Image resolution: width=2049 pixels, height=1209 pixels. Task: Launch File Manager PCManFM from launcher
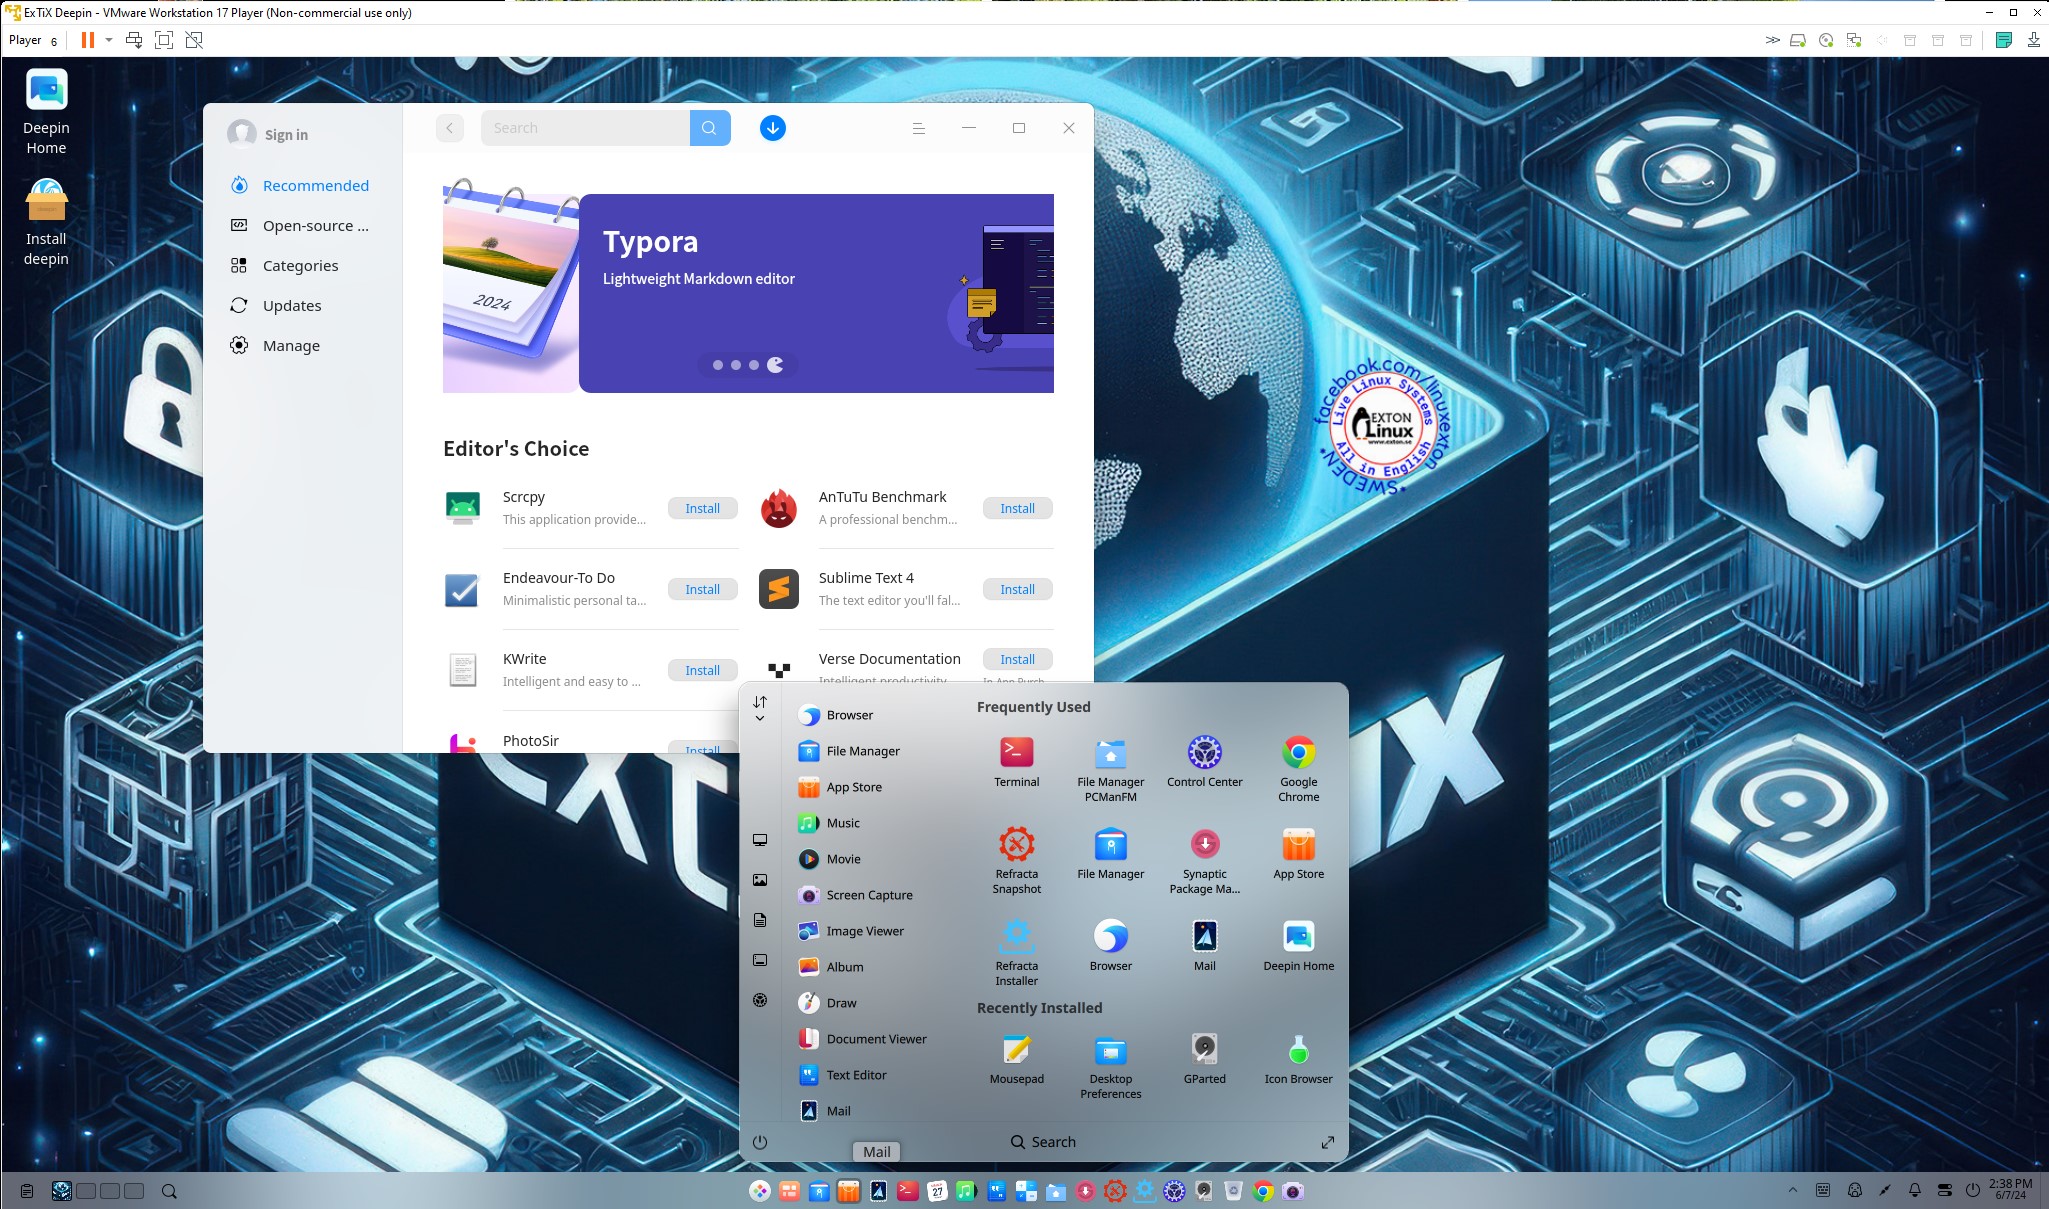click(1110, 769)
